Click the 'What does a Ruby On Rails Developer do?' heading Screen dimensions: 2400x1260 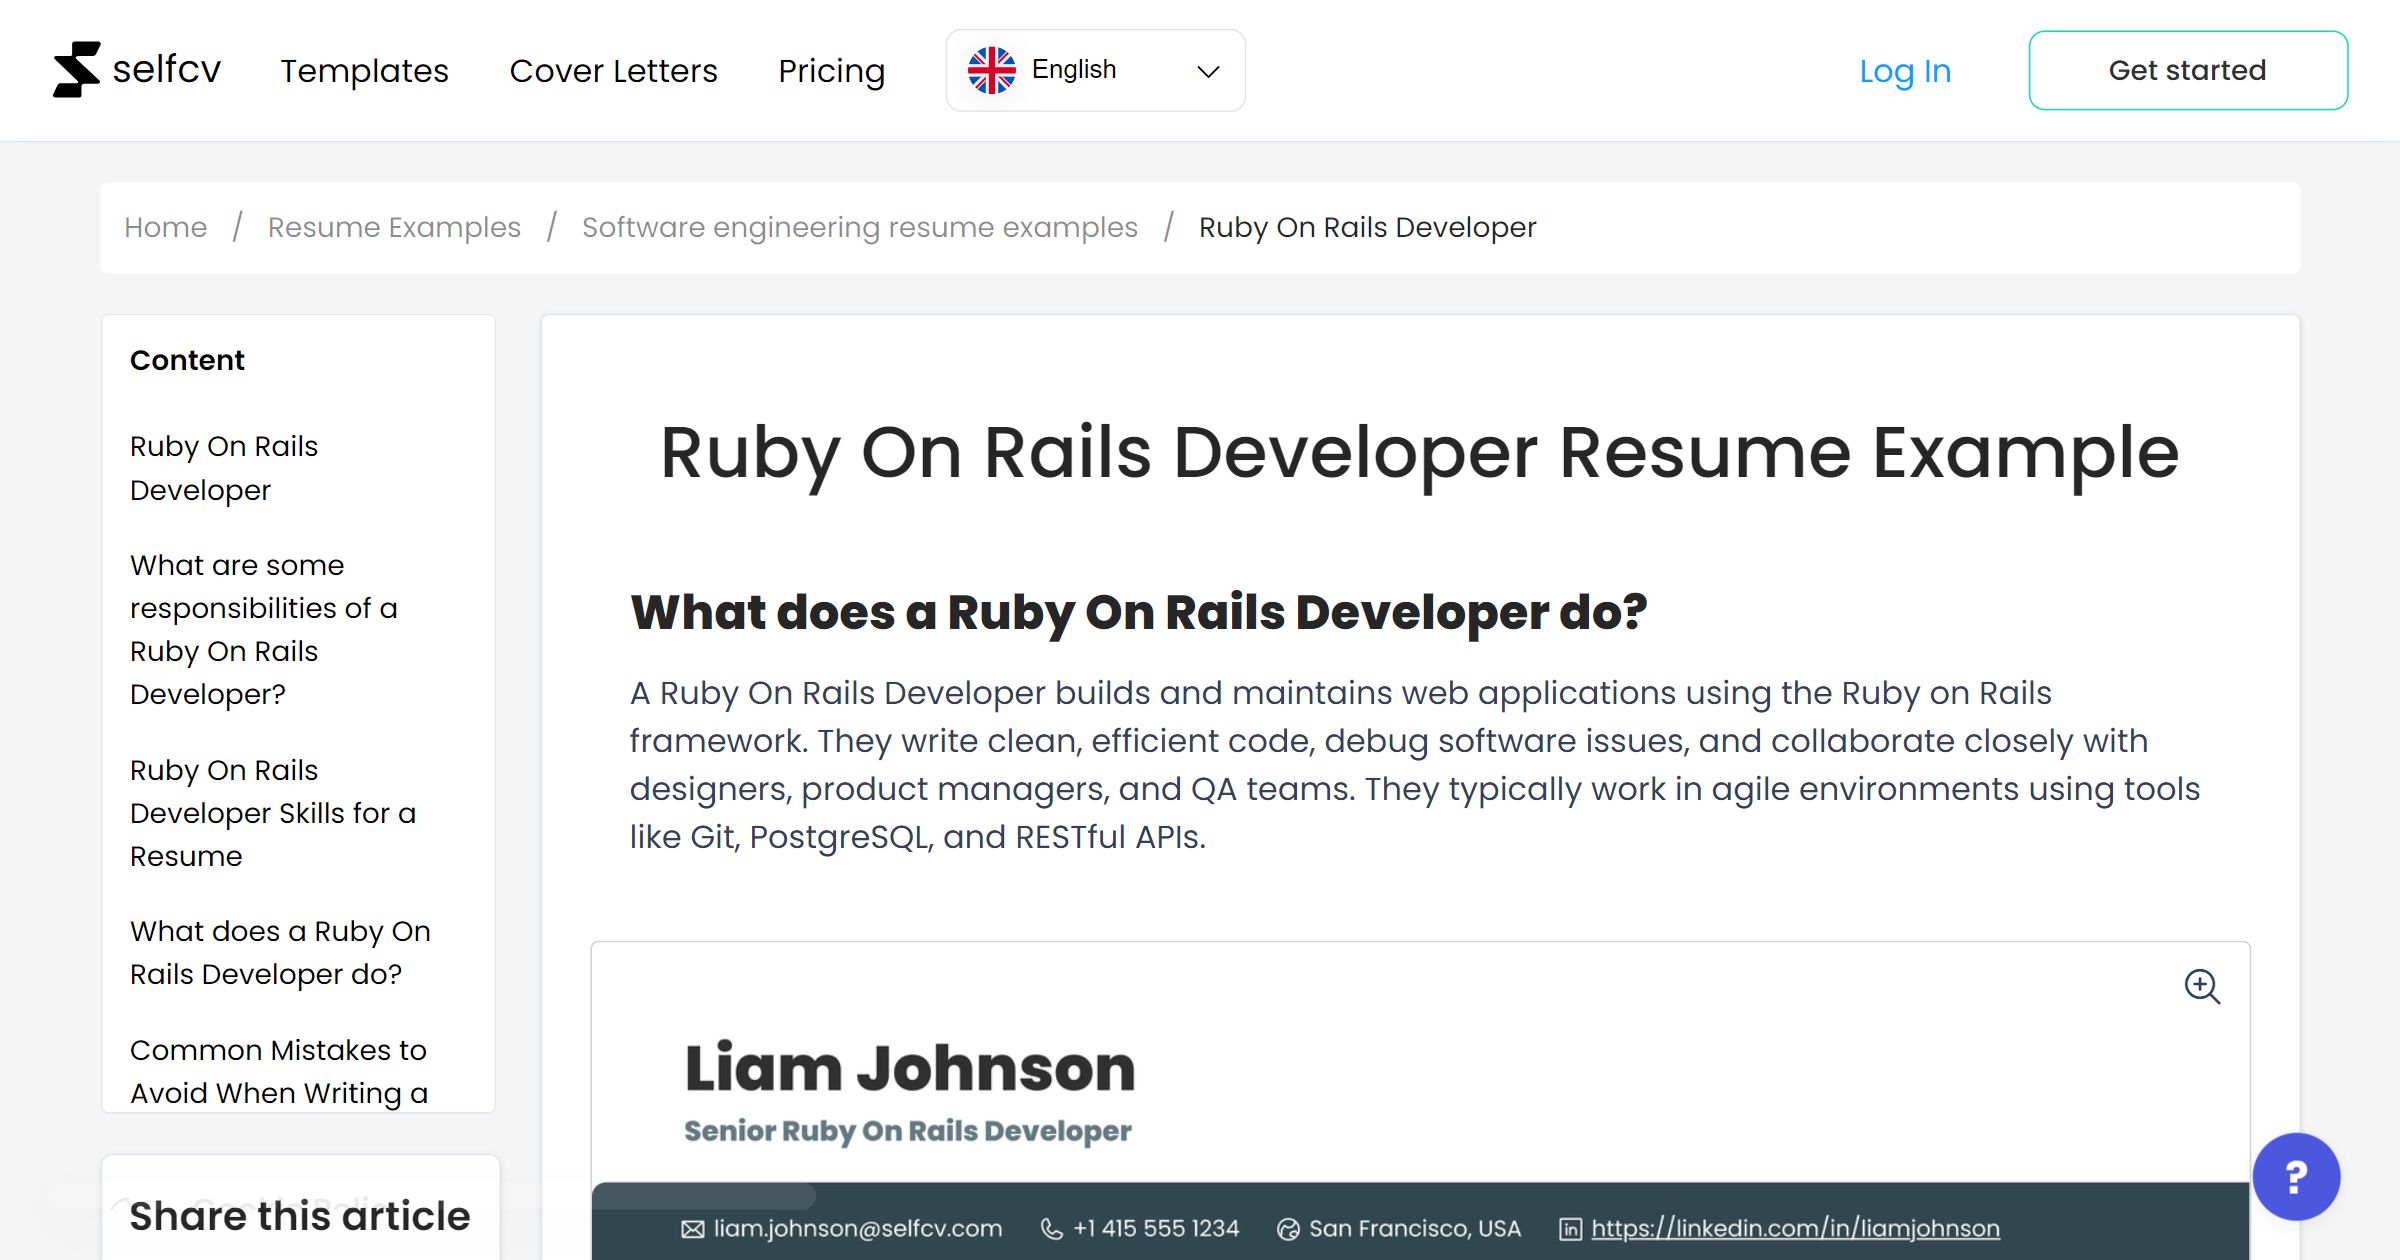[1138, 612]
